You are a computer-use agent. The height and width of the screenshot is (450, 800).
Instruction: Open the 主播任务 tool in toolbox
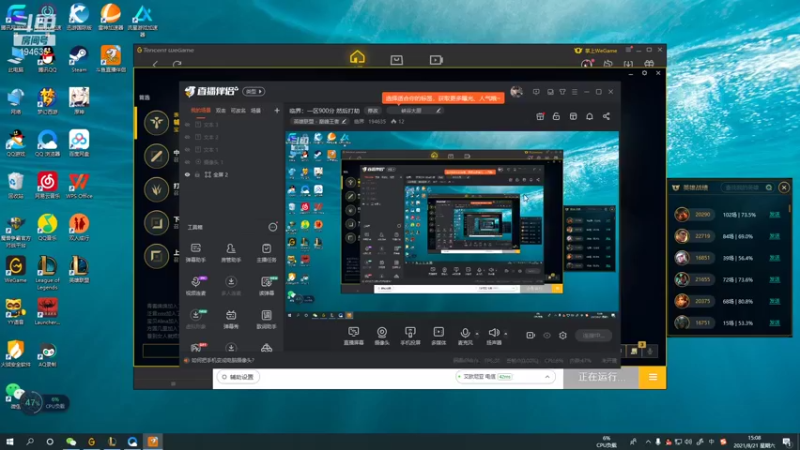coord(266,253)
